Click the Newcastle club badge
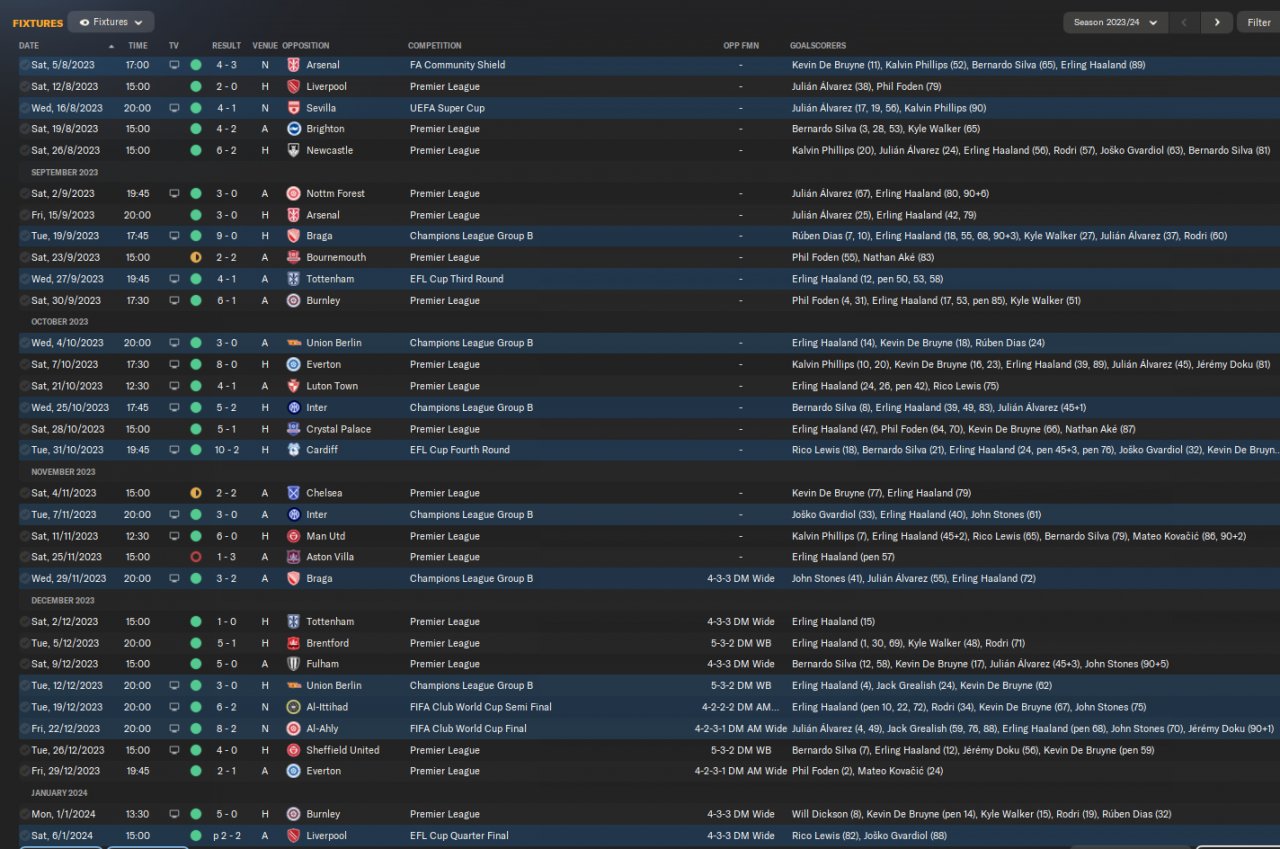The height and width of the screenshot is (849, 1280). 294,150
